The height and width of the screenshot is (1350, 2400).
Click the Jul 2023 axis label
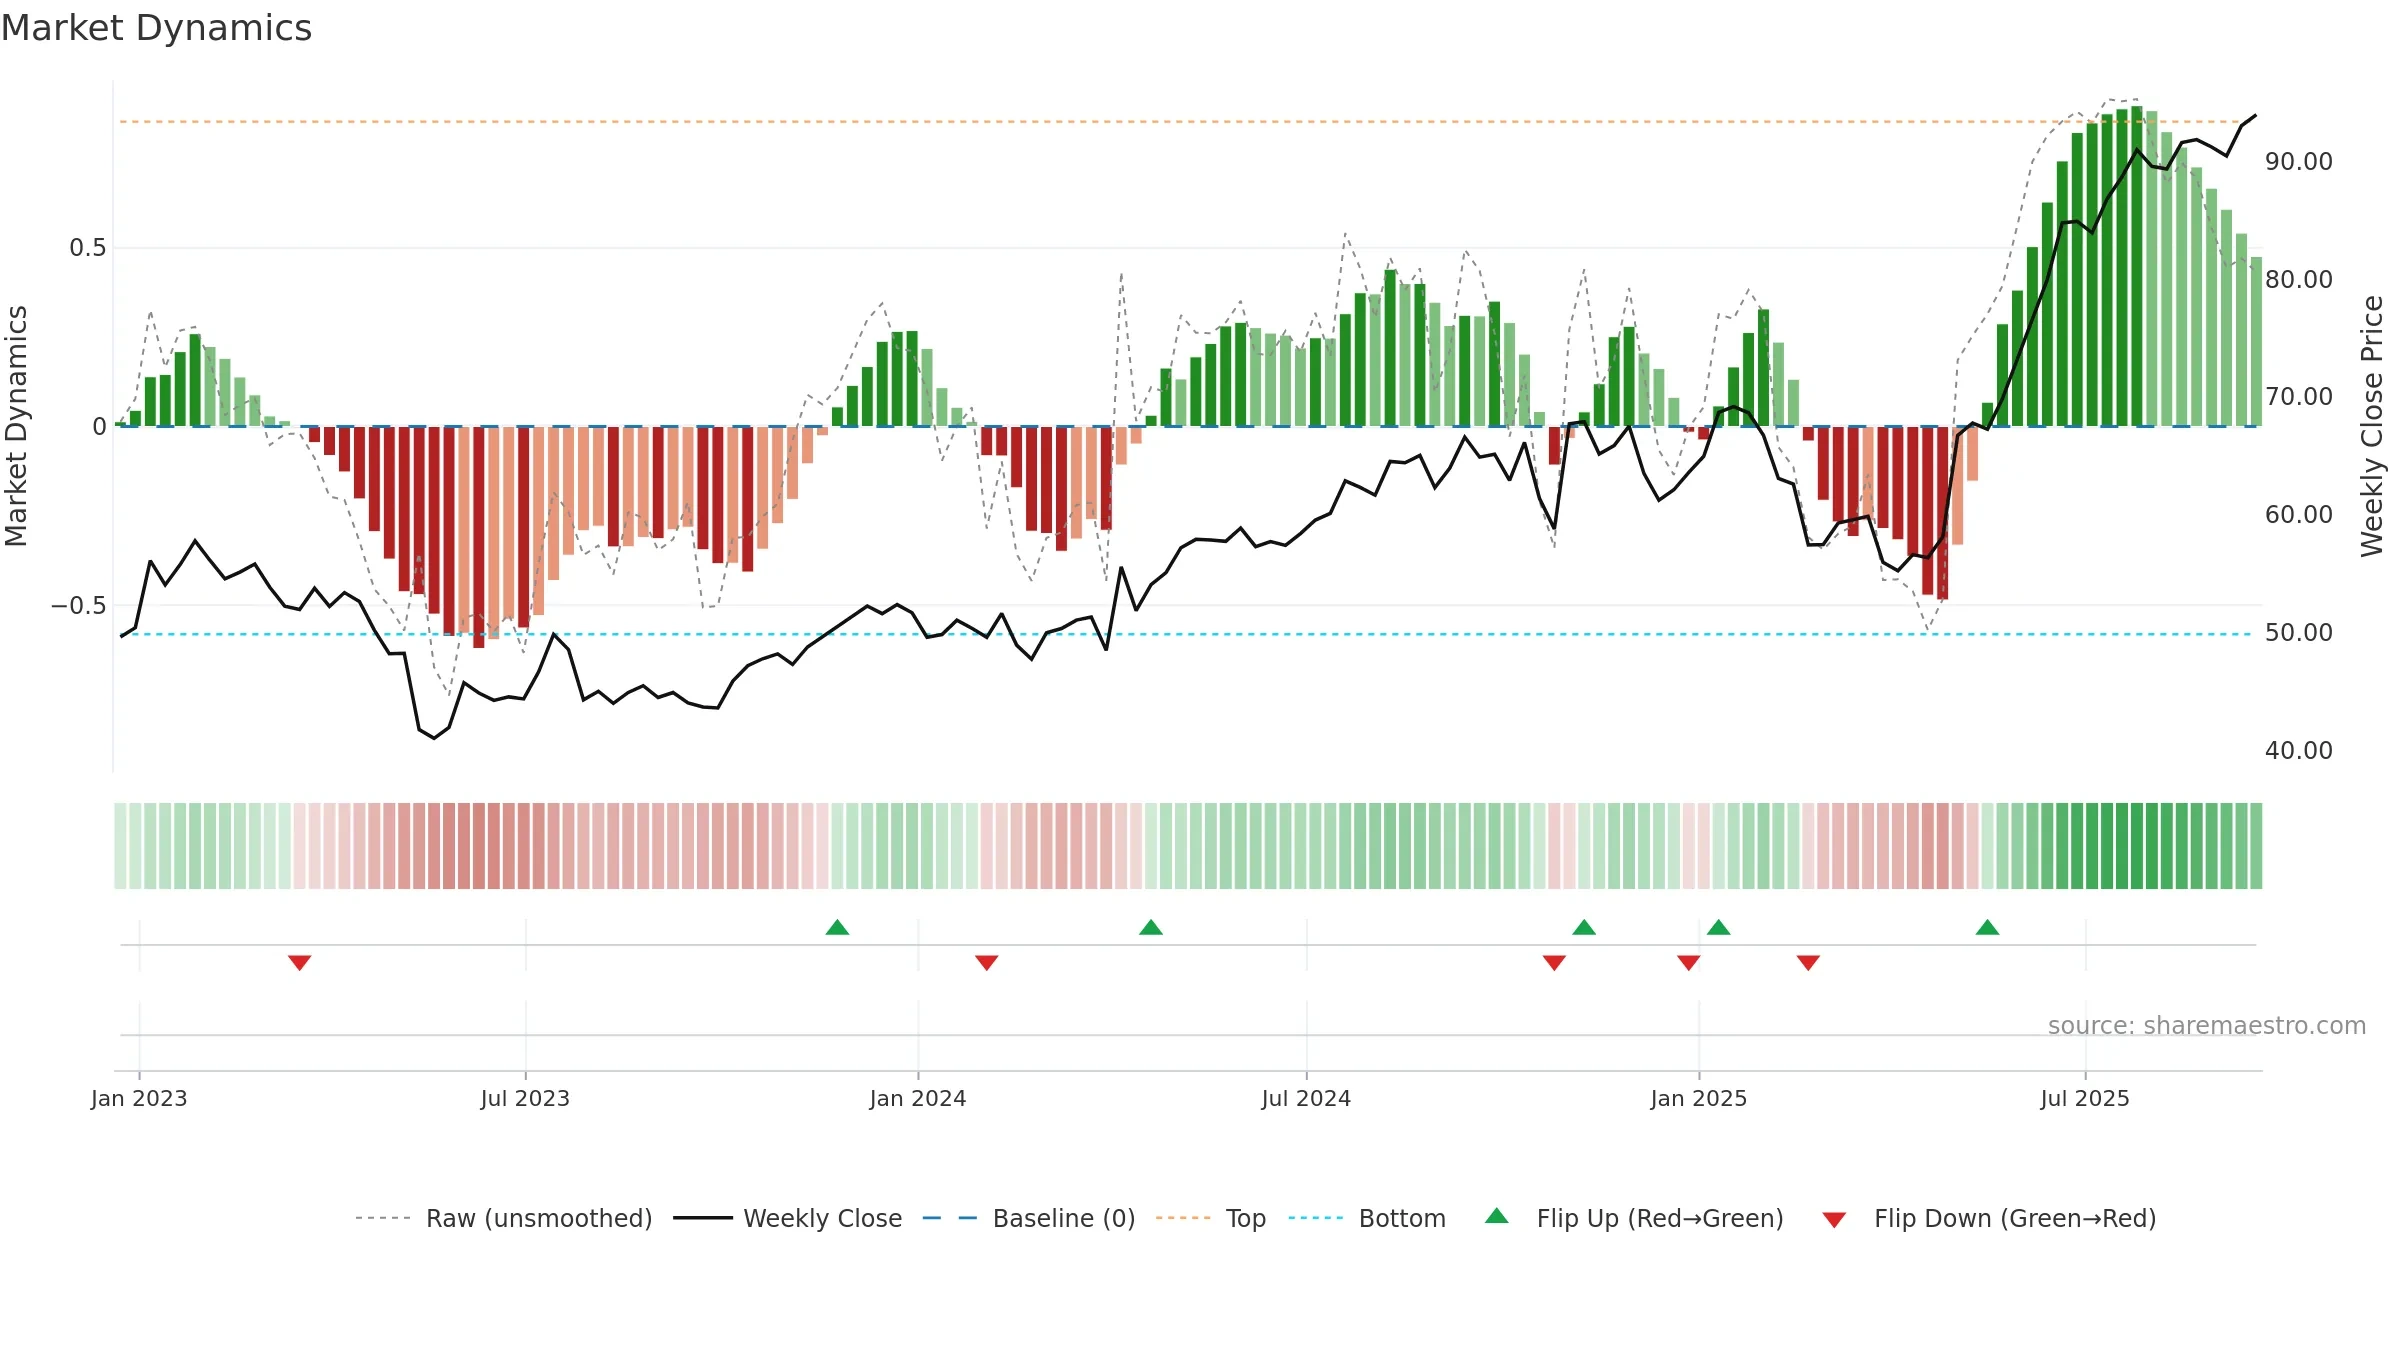point(525,1098)
